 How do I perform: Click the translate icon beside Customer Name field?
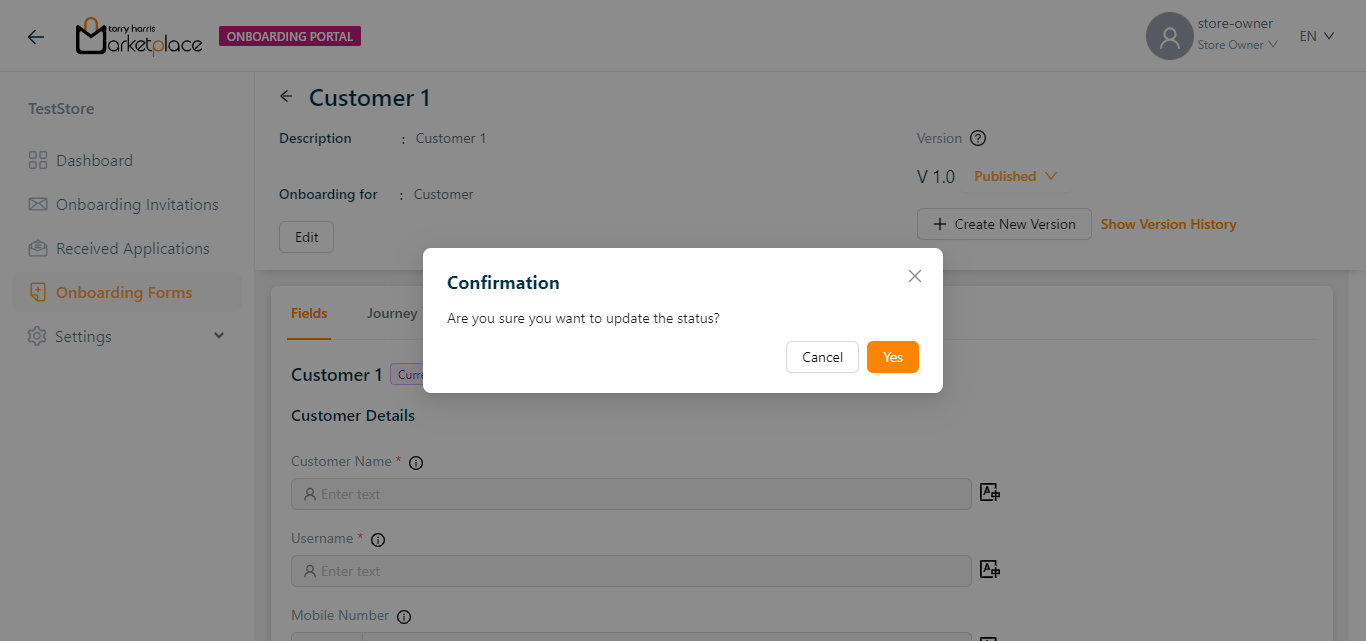click(x=989, y=492)
